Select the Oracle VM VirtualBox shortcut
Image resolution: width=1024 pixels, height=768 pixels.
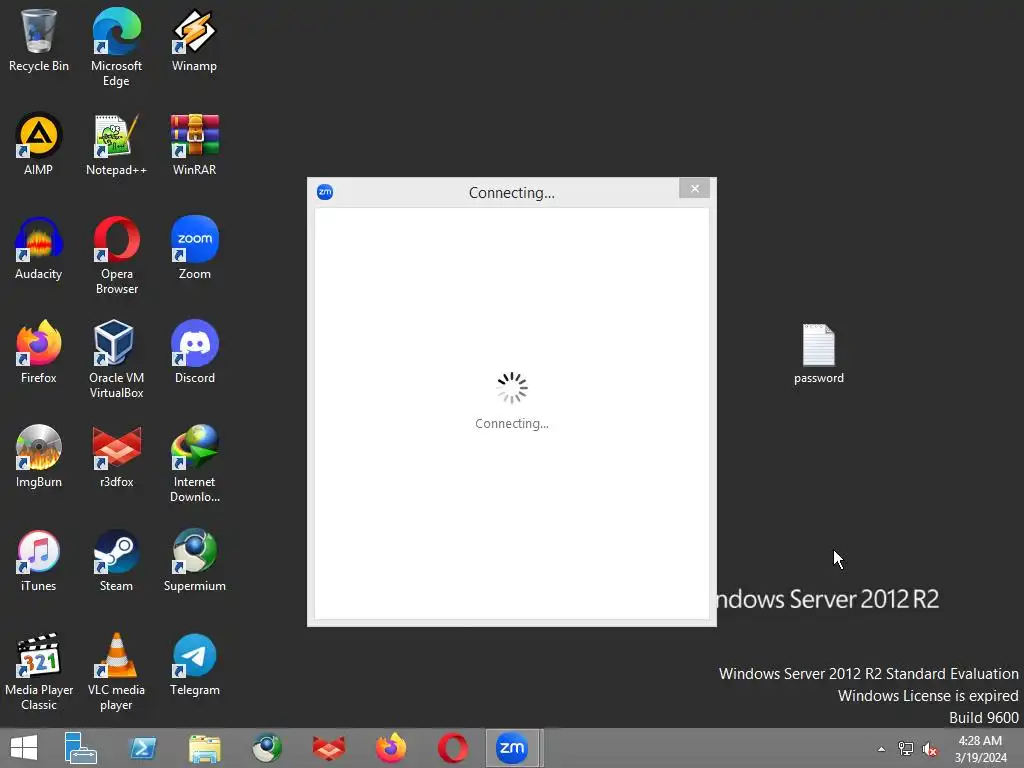coord(116,359)
